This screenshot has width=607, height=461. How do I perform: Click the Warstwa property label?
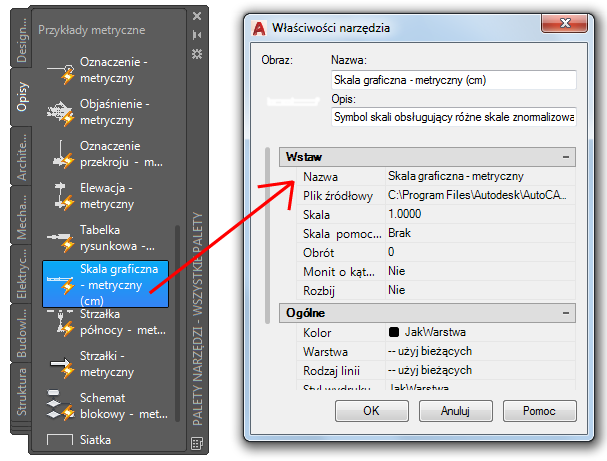point(325,352)
